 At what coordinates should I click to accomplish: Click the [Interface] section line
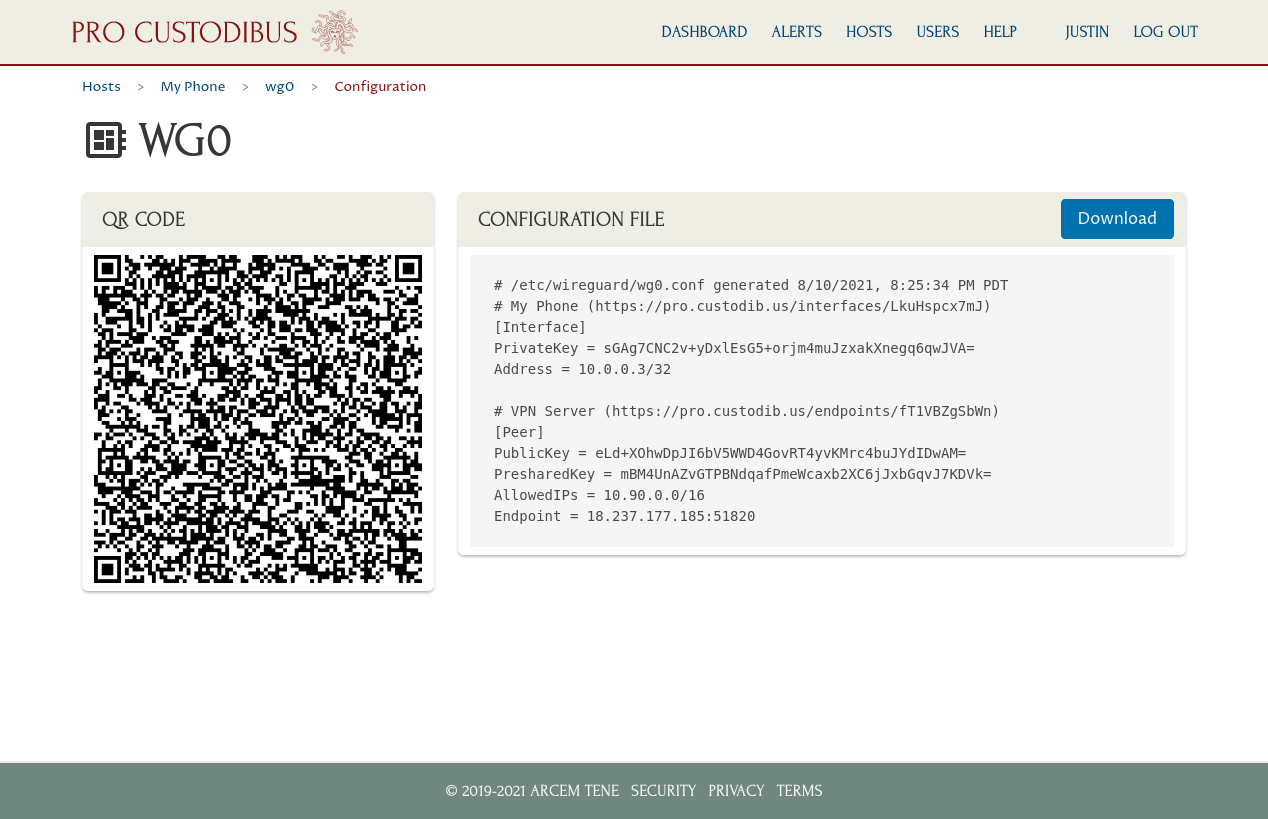[x=540, y=327]
